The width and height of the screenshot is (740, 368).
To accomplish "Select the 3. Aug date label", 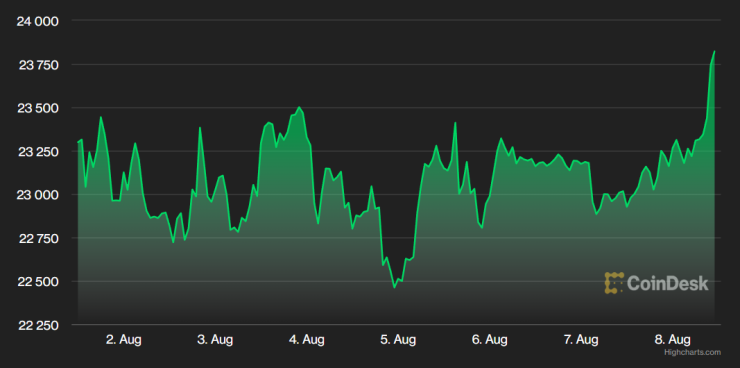I will click(x=215, y=339).
